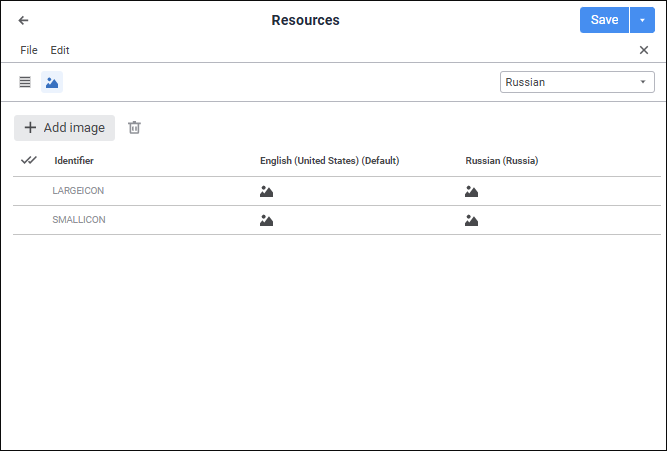Click the Identifier column header
Viewport: 667px width, 451px height.
(x=74, y=160)
